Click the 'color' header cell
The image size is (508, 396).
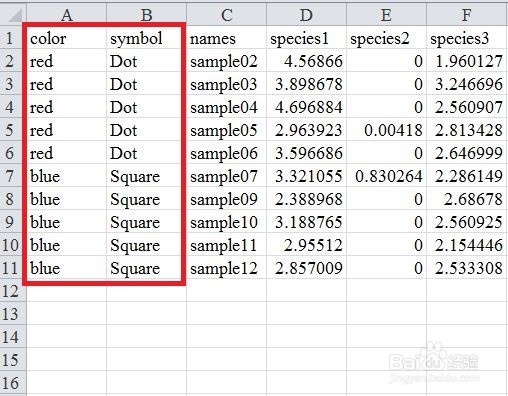(66, 37)
